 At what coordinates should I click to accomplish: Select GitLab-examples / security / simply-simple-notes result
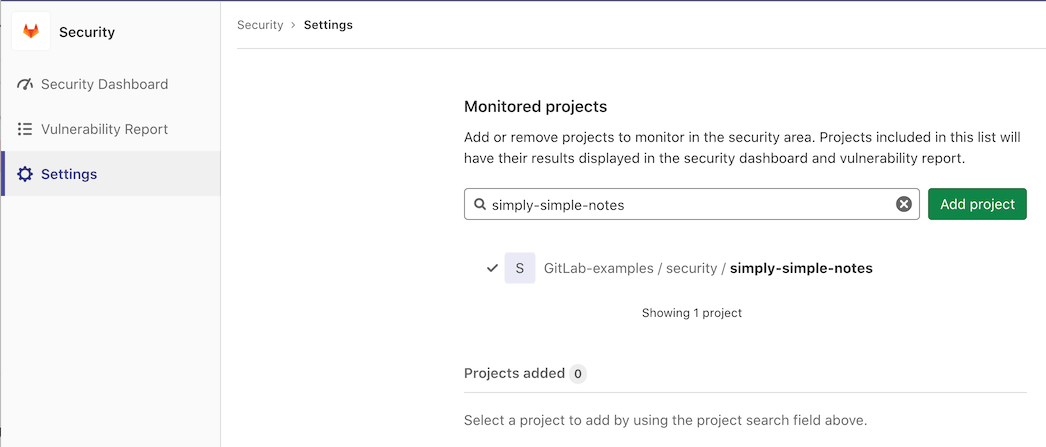click(708, 268)
